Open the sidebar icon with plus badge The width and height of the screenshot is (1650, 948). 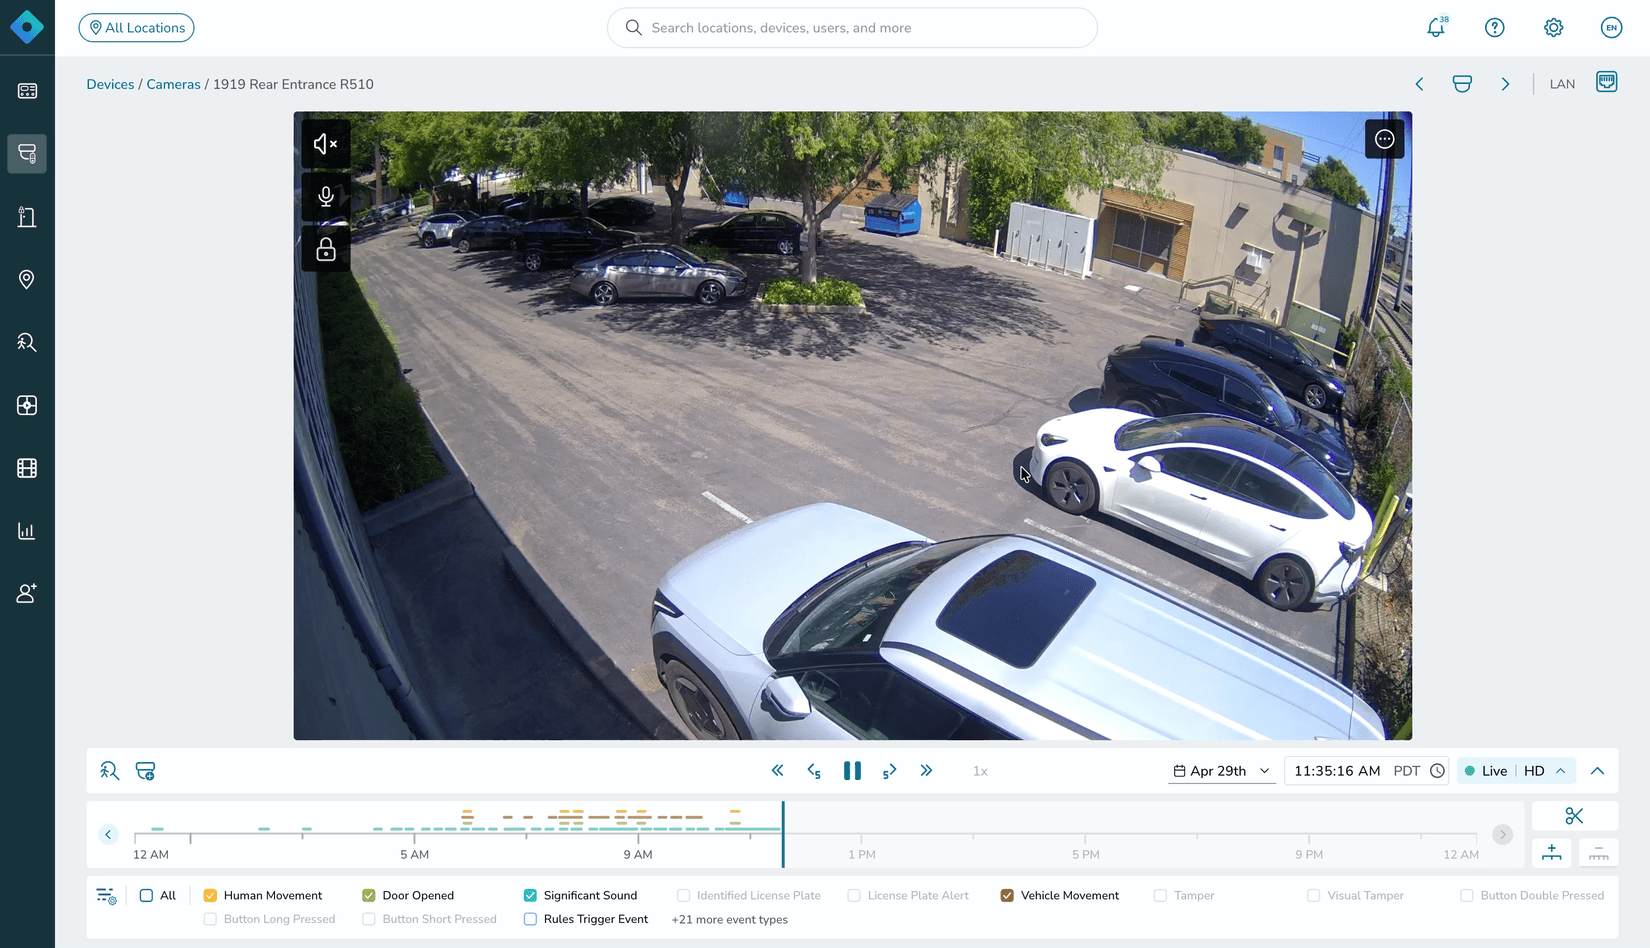[27, 405]
